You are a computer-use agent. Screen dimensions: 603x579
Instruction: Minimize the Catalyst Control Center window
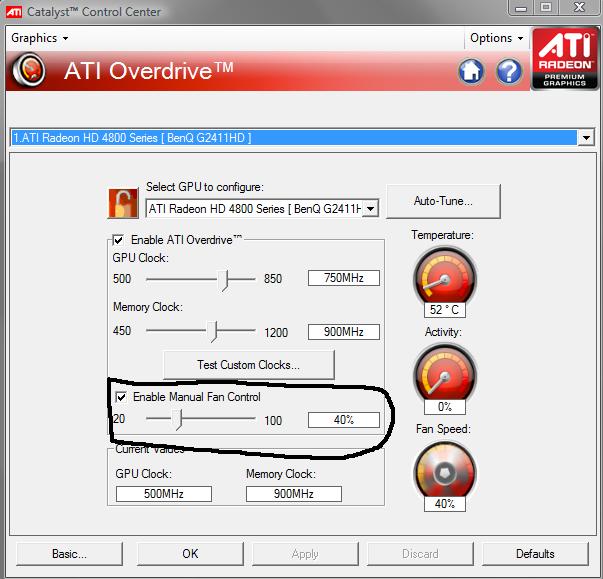(x=521, y=8)
